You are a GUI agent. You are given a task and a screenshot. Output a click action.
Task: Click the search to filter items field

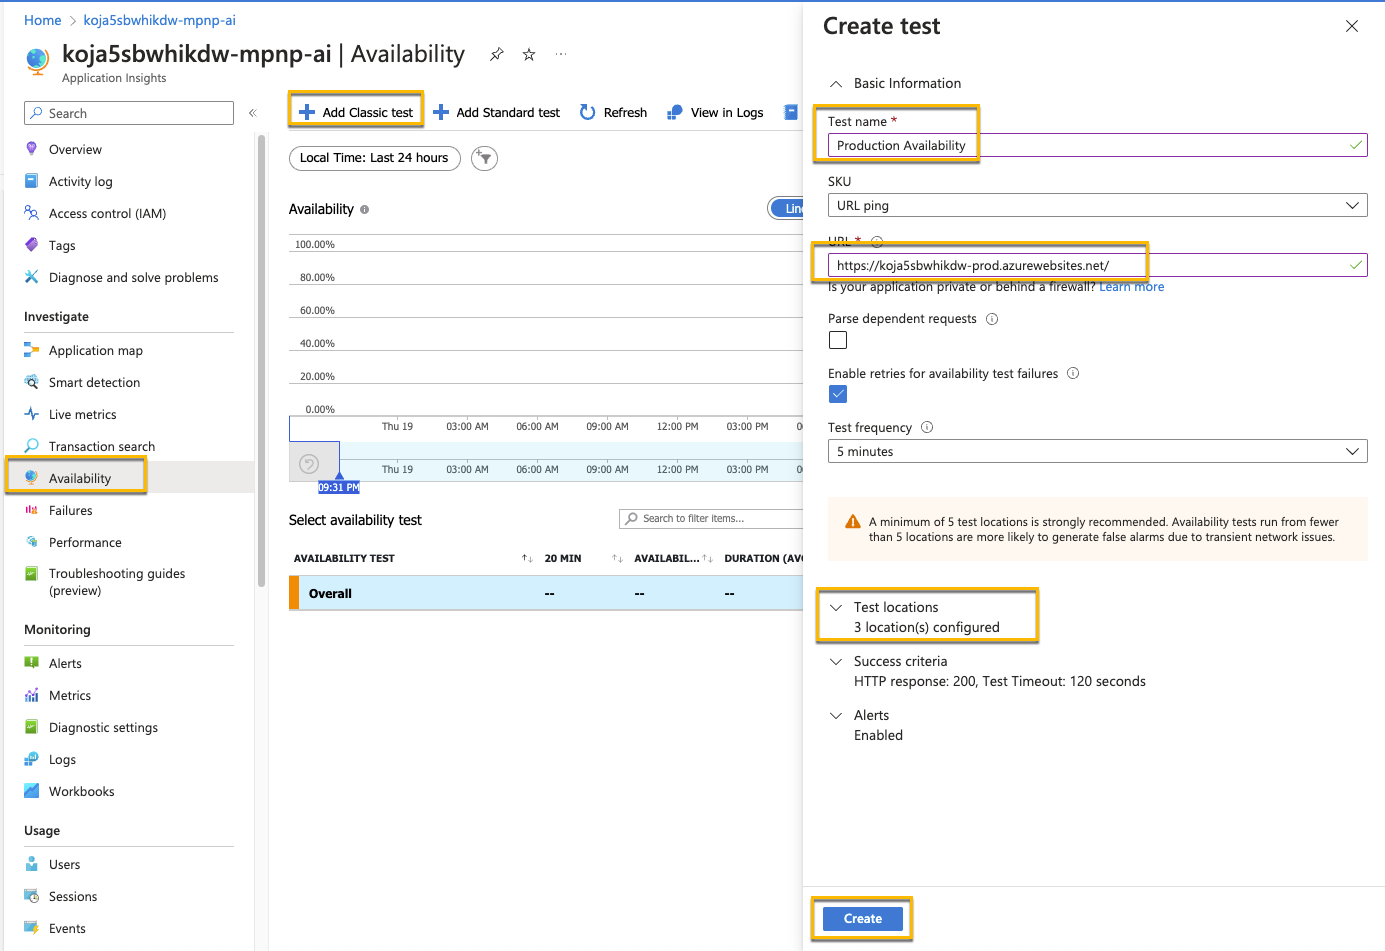coord(712,518)
